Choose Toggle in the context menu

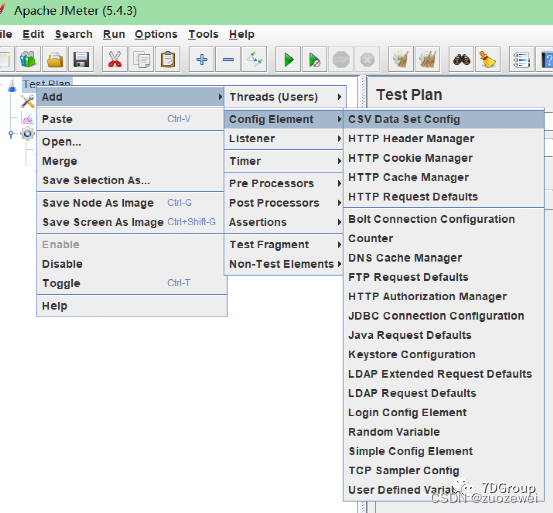pos(131,283)
